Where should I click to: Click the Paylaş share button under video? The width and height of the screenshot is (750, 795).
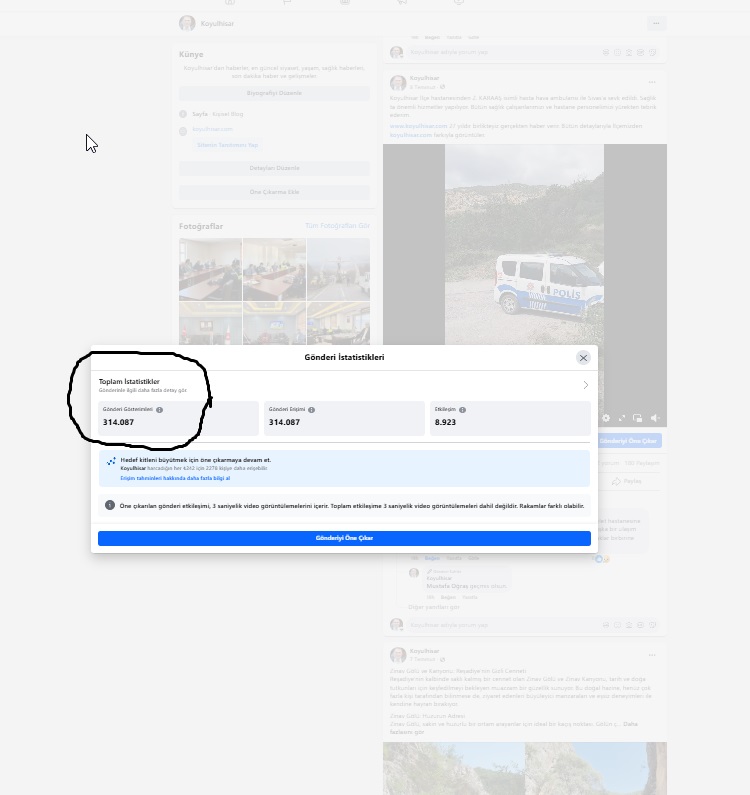coord(627,481)
